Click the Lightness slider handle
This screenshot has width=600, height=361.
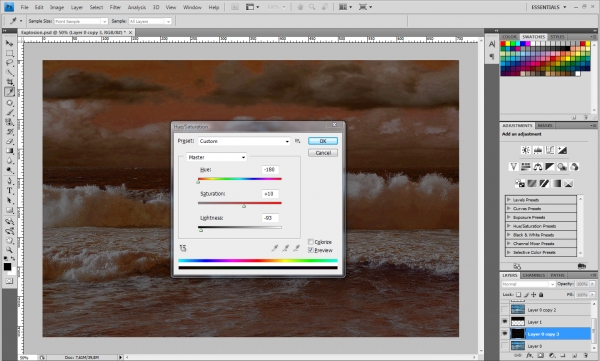(201, 230)
